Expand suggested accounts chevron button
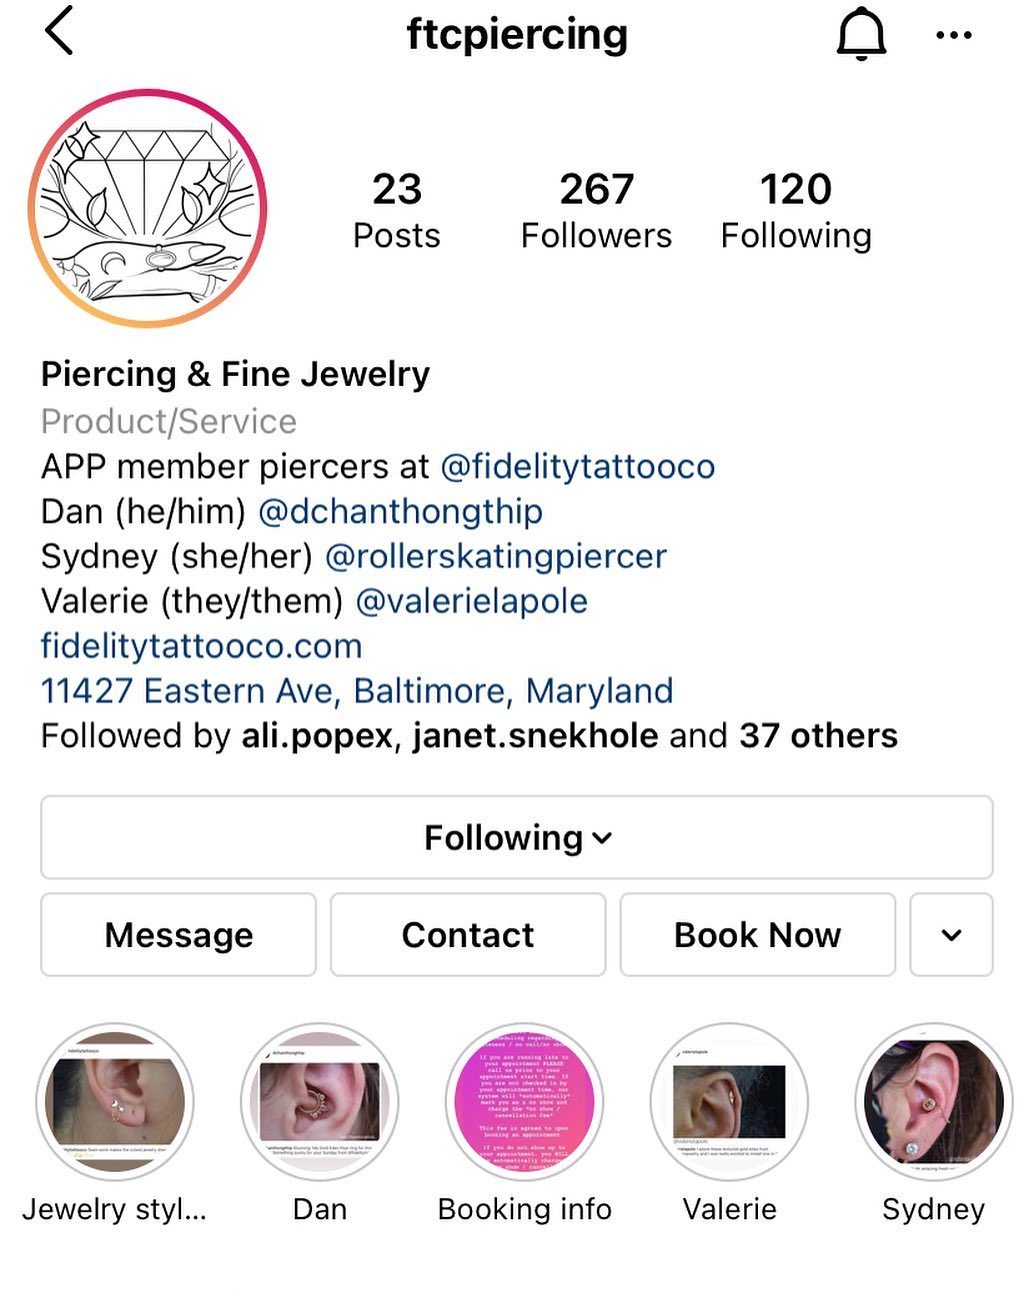1034x1293 pixels. coord(951,935)
